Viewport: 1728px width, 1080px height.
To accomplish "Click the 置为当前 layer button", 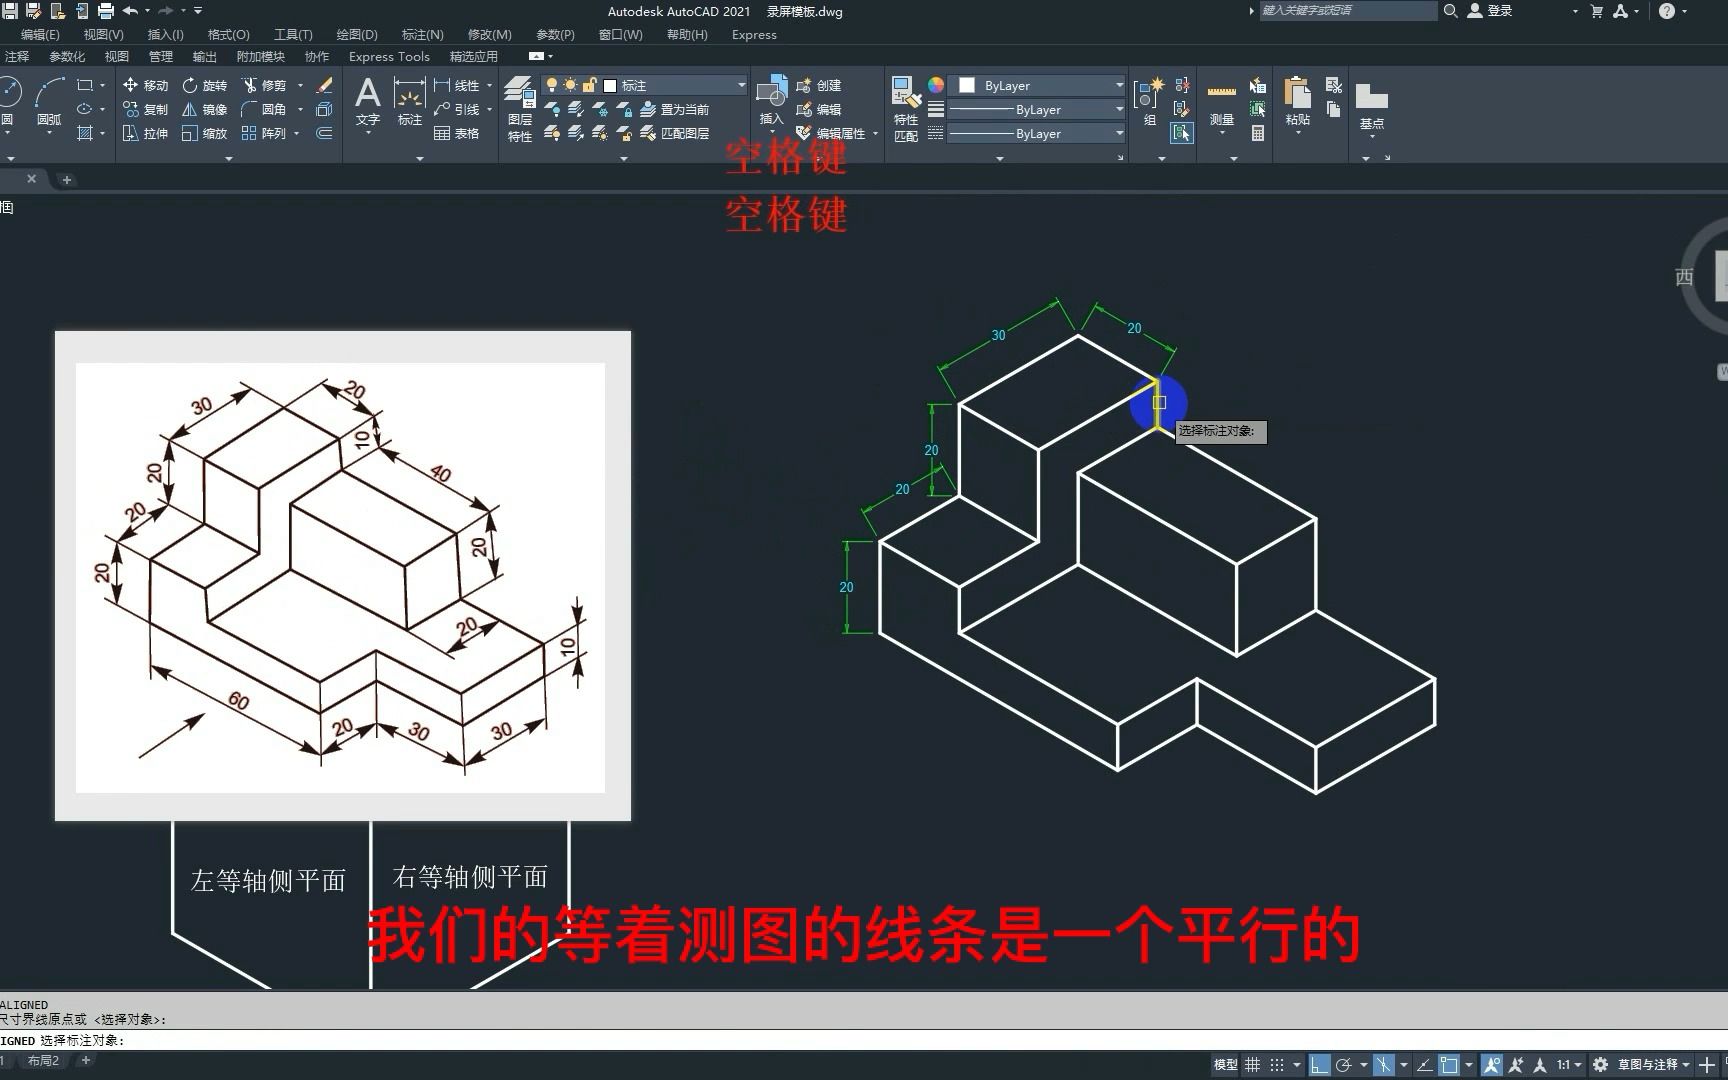I will pyautogui.click(x=685, y=110).
